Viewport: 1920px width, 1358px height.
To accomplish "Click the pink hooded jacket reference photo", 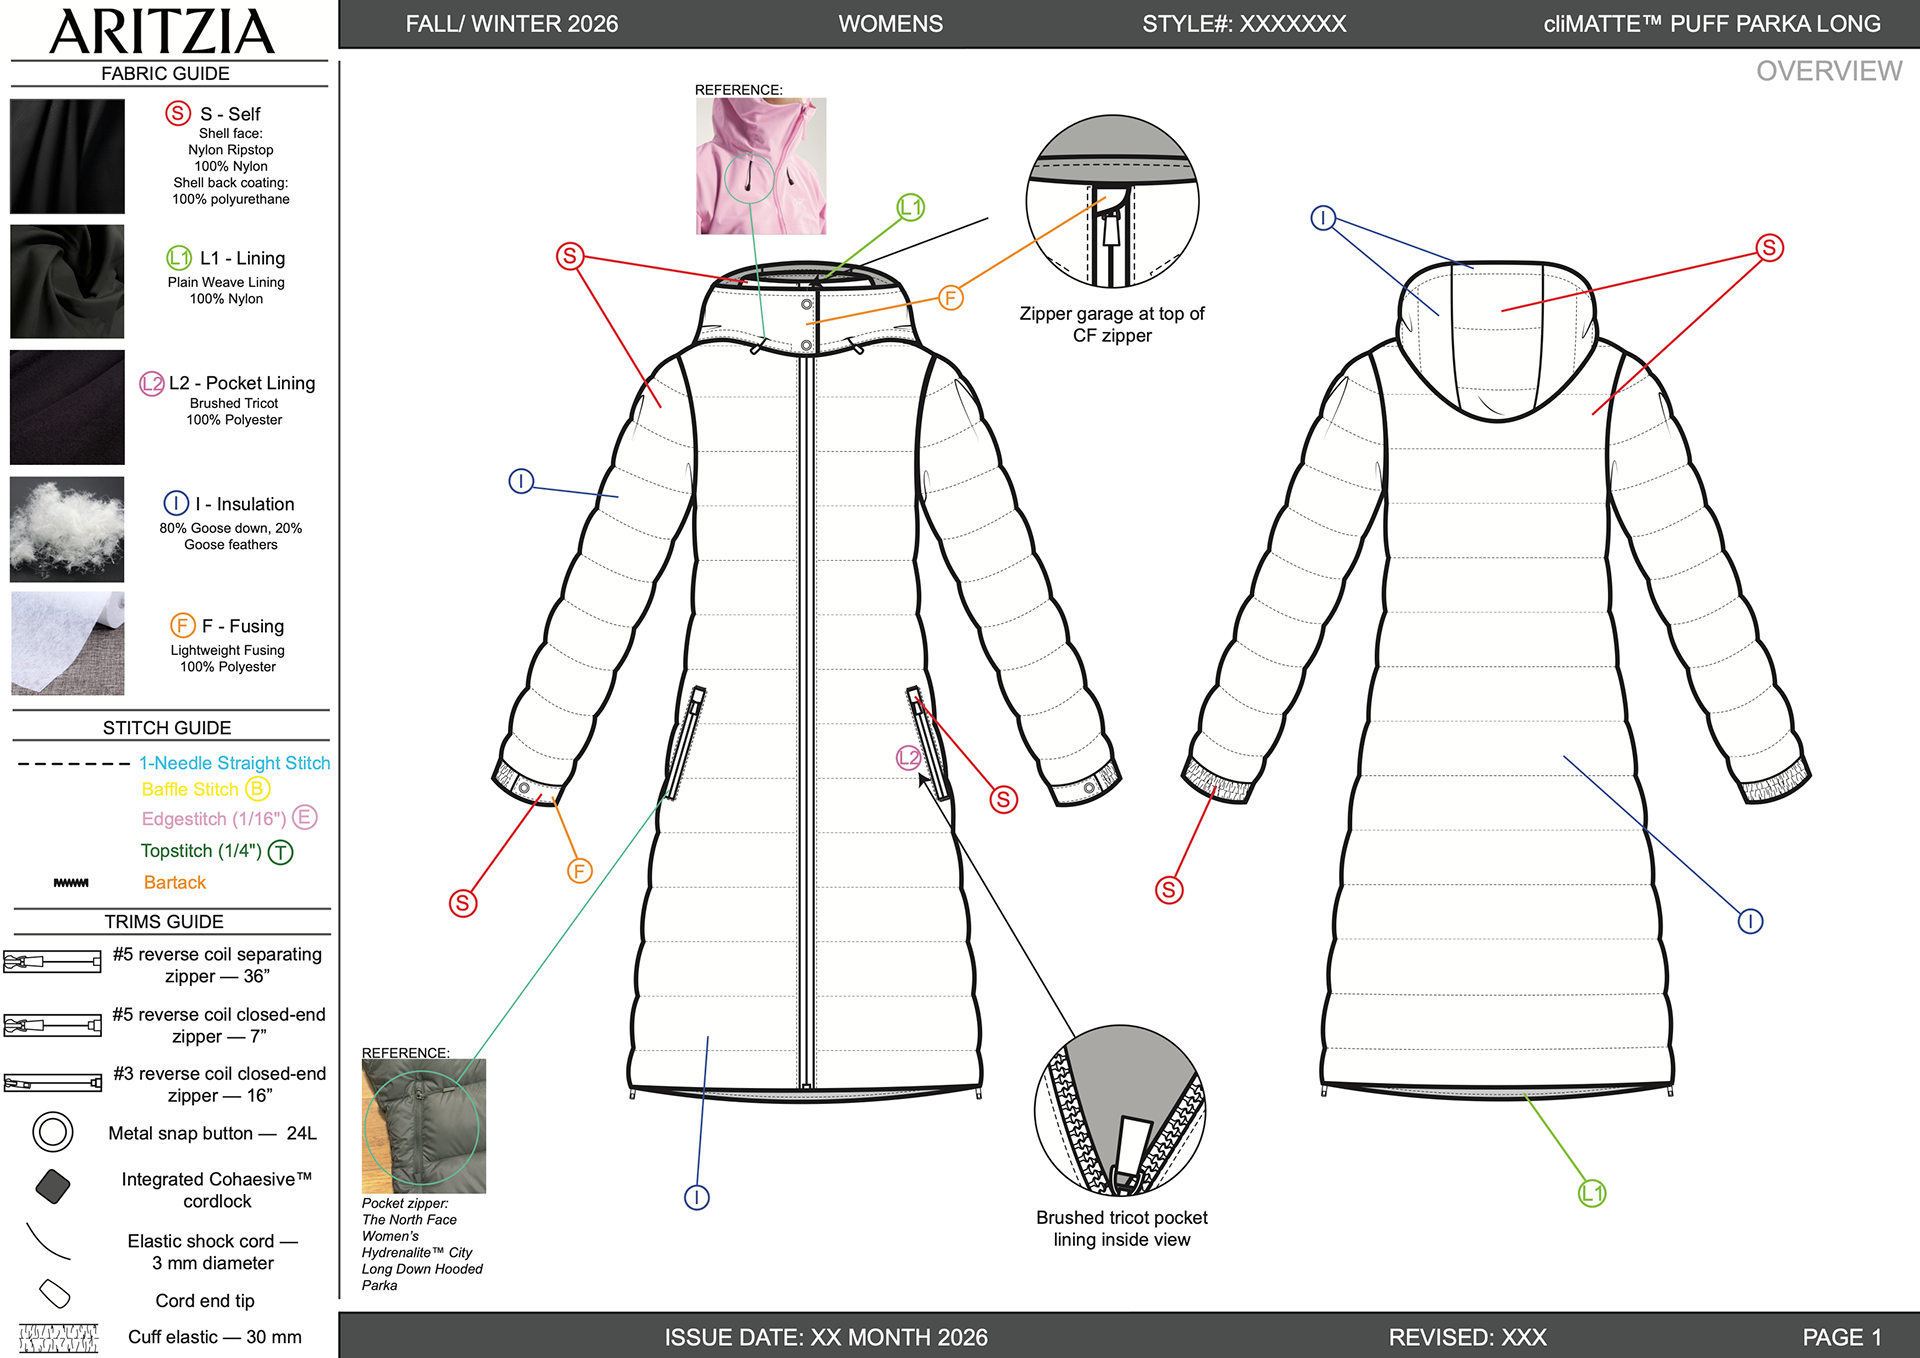I will [x=761, y=166].
